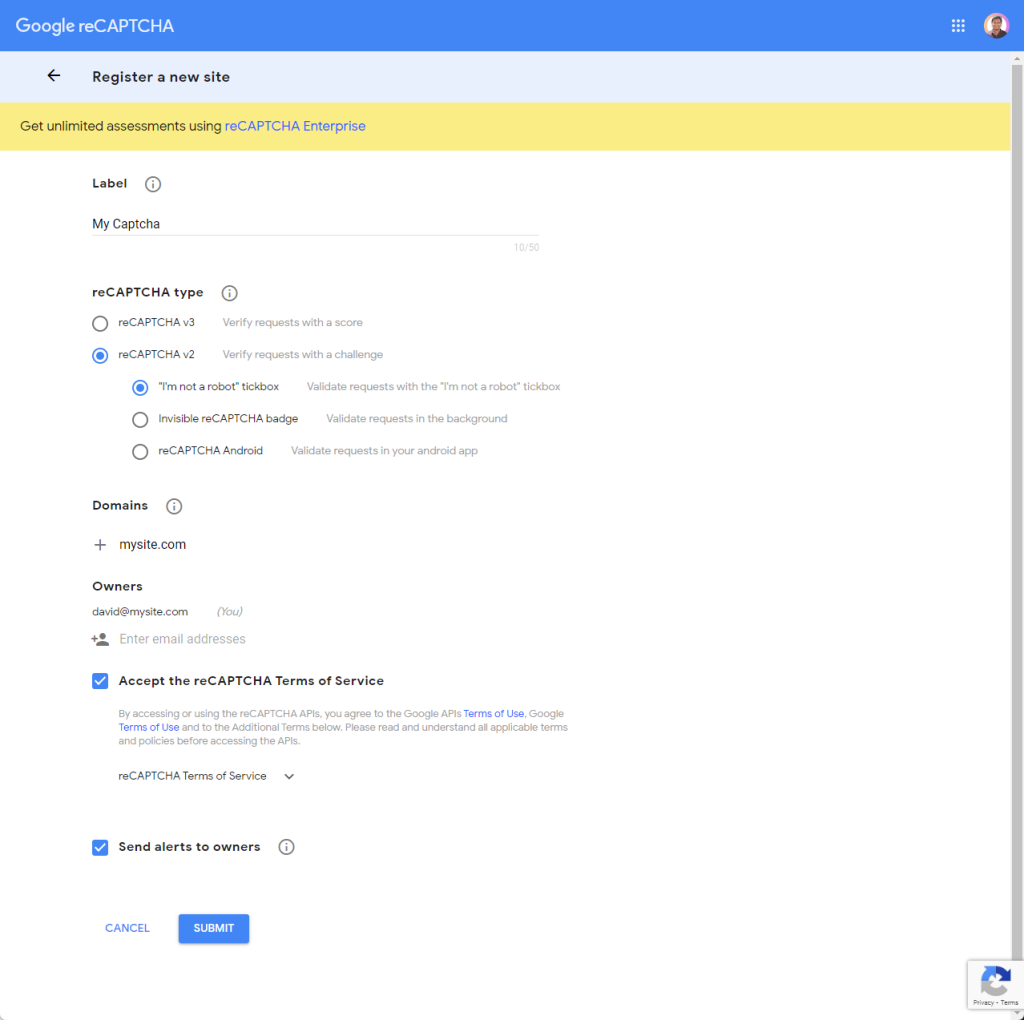Toggle Send alerts to owners checkbox
1024x1020 pixels.
[x=100, y=847]
